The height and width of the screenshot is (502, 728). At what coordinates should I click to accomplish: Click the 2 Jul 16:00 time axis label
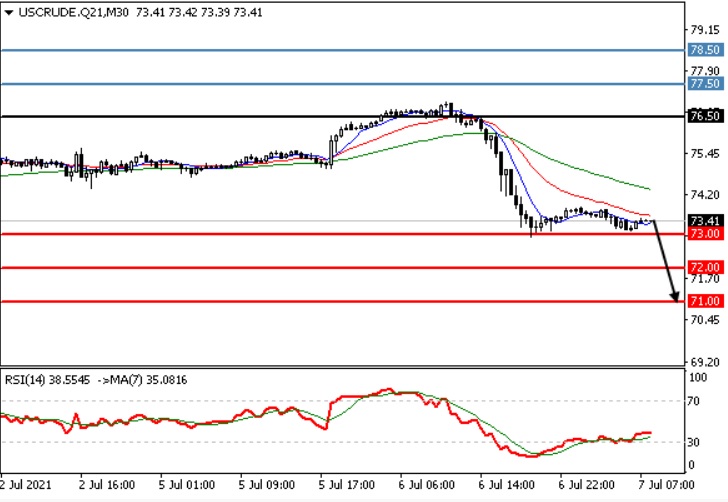(107, 485)
